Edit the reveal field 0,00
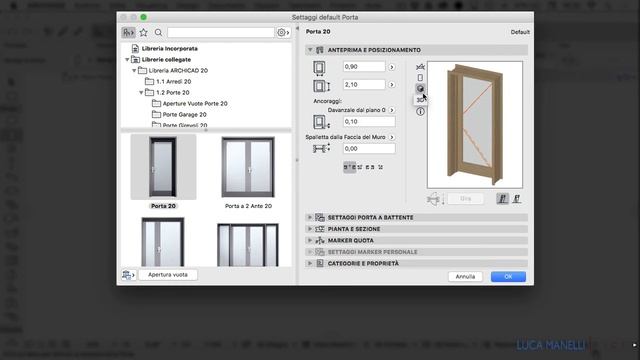 coord(369,149)
